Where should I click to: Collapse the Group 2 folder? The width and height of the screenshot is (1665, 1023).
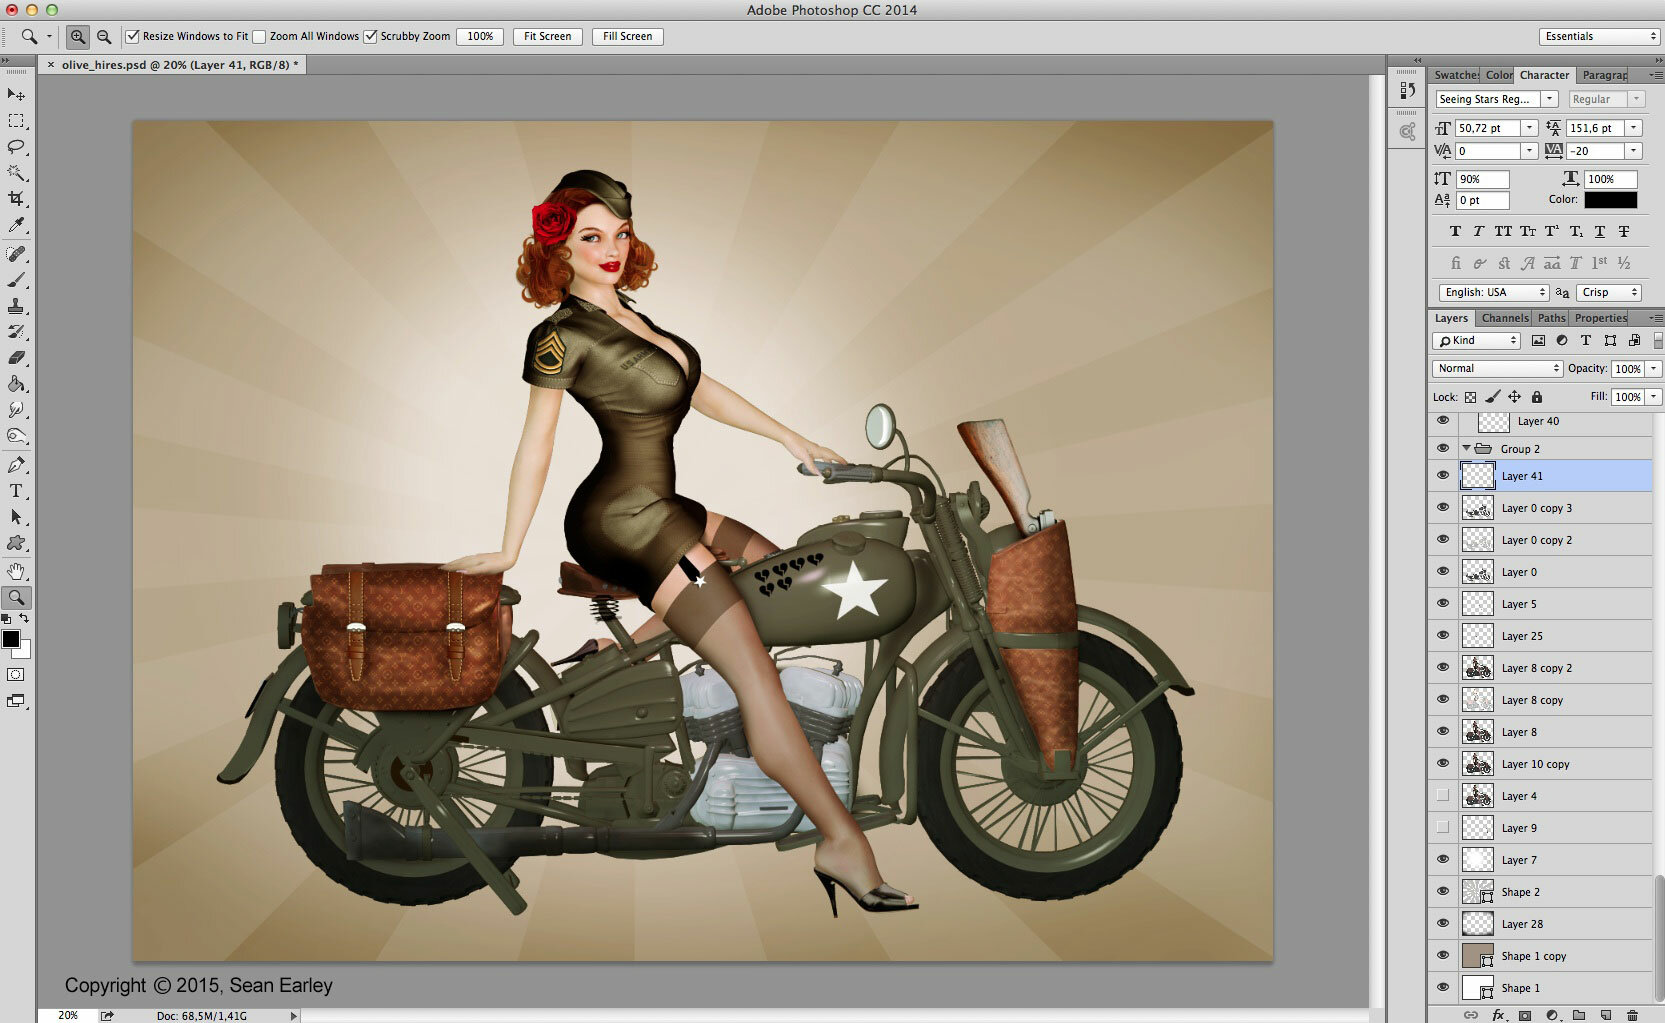pos(1466,449)
